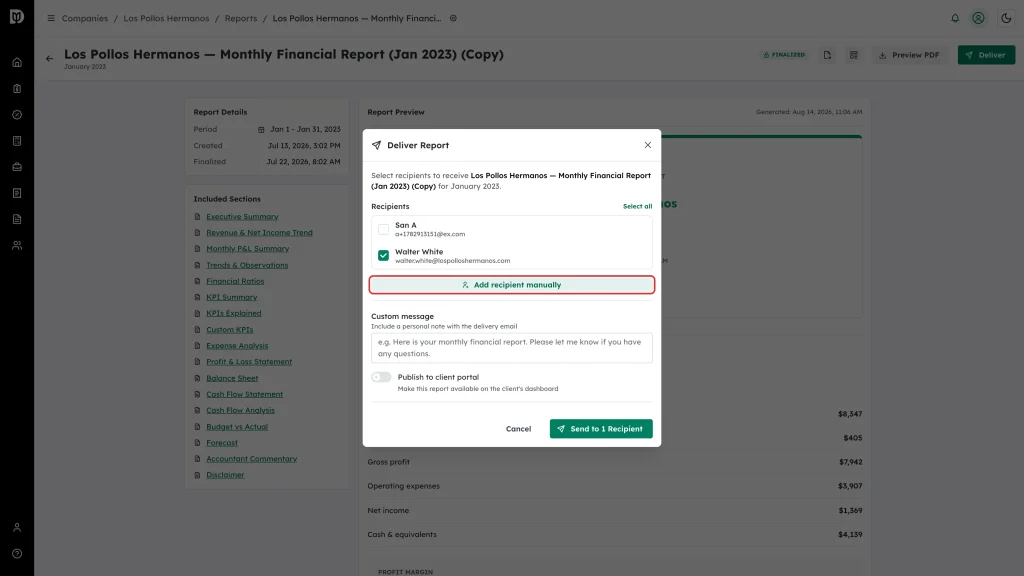1024x576 pixels.
Task: Open the checkmark circle sidebar icon
Action: point(17,115)
